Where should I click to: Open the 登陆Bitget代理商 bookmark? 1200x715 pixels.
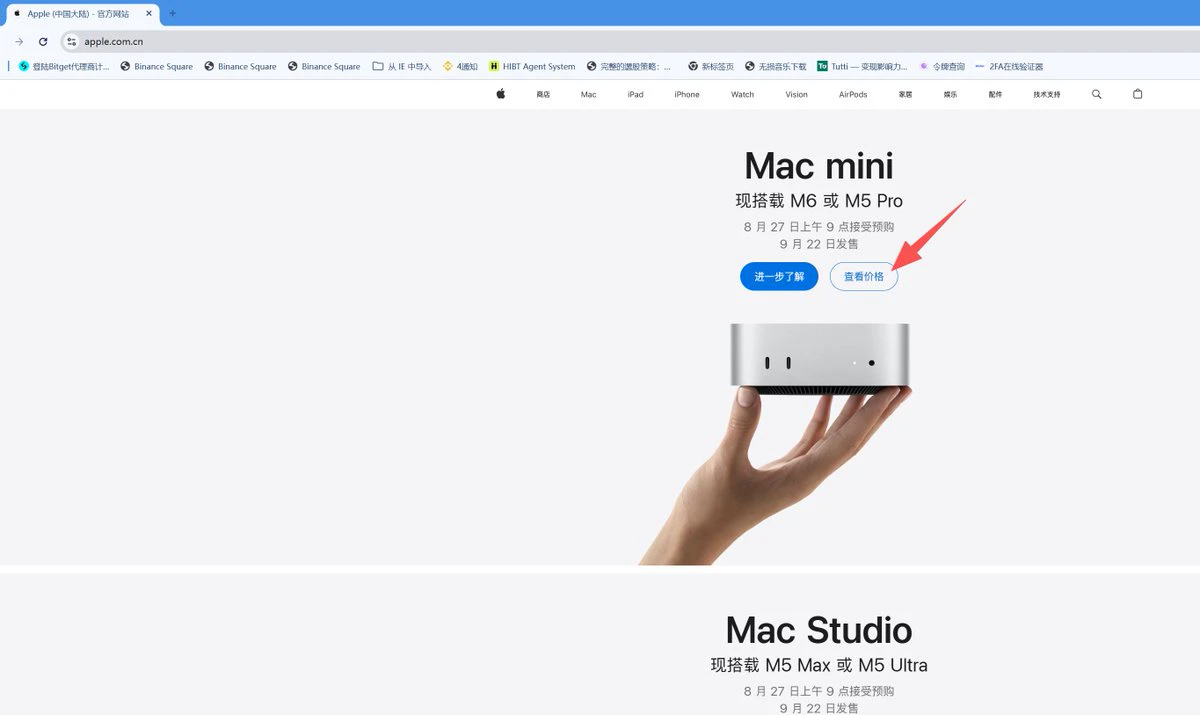tap(64, 67)
